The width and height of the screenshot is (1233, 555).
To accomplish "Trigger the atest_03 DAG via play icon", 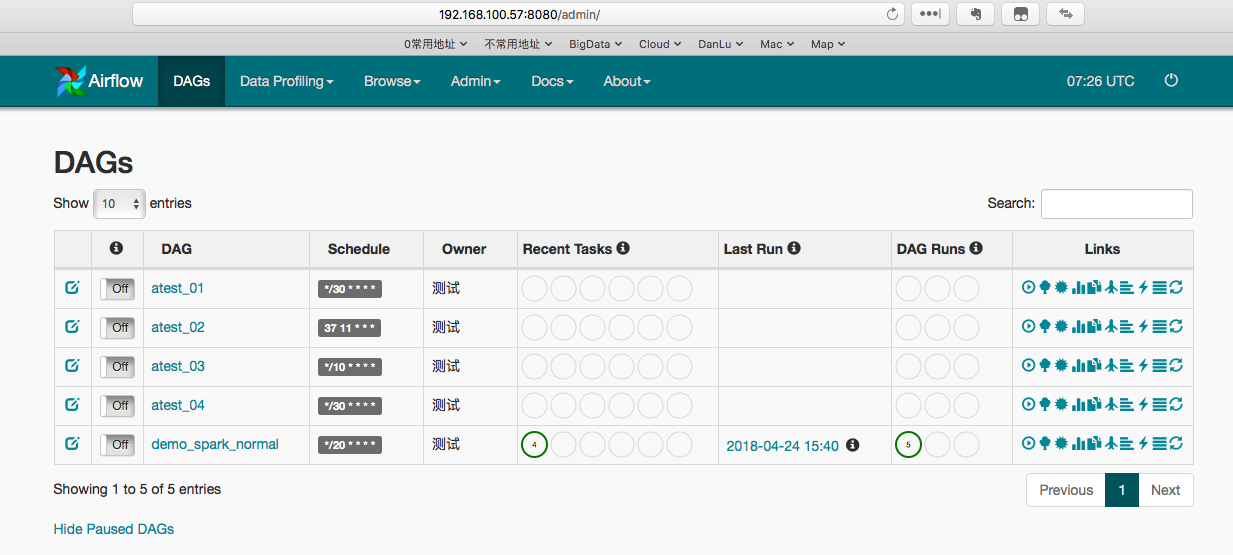I will [x=1028, y=365].
